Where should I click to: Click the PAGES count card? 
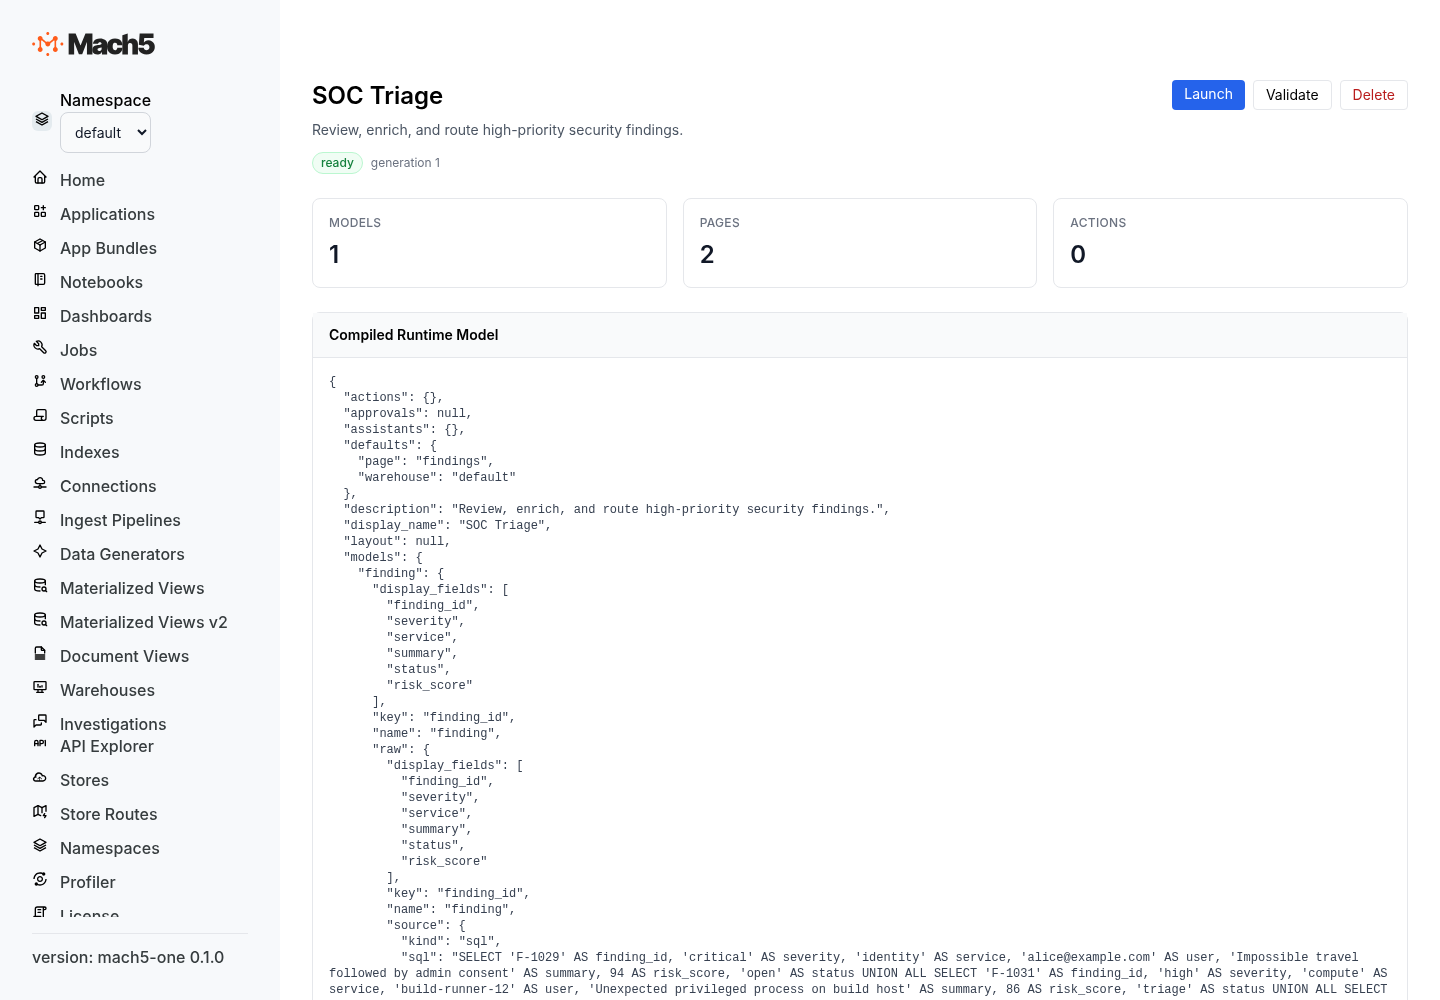tap(860, 243)
